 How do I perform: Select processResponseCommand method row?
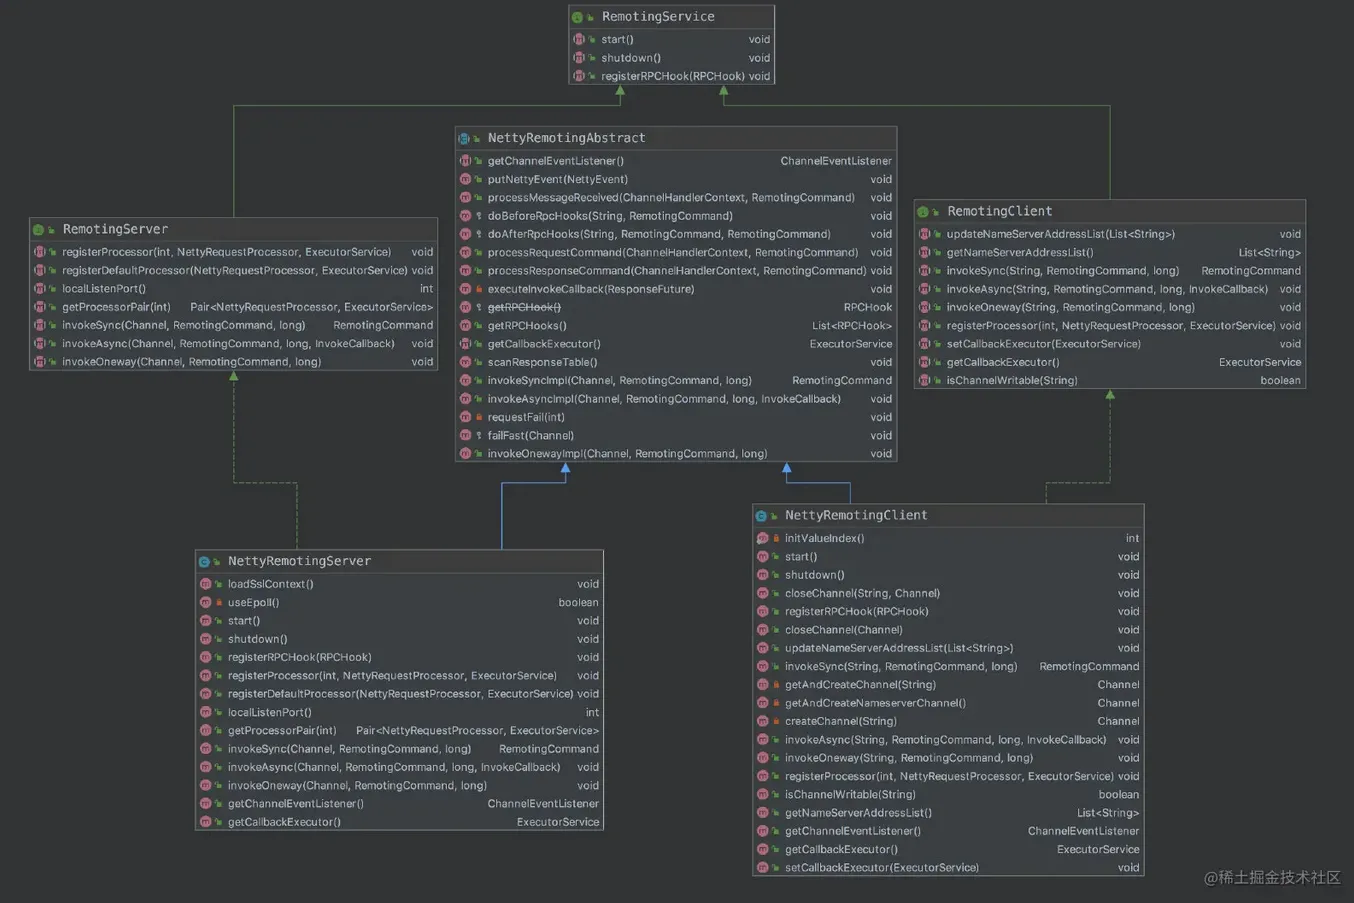point(676,270)
